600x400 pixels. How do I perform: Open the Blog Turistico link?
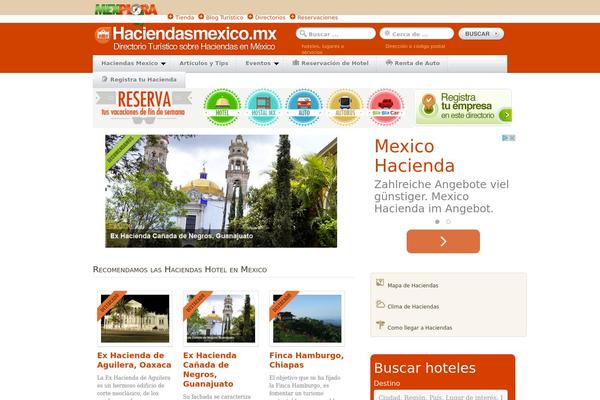click(x=224, y=17)
